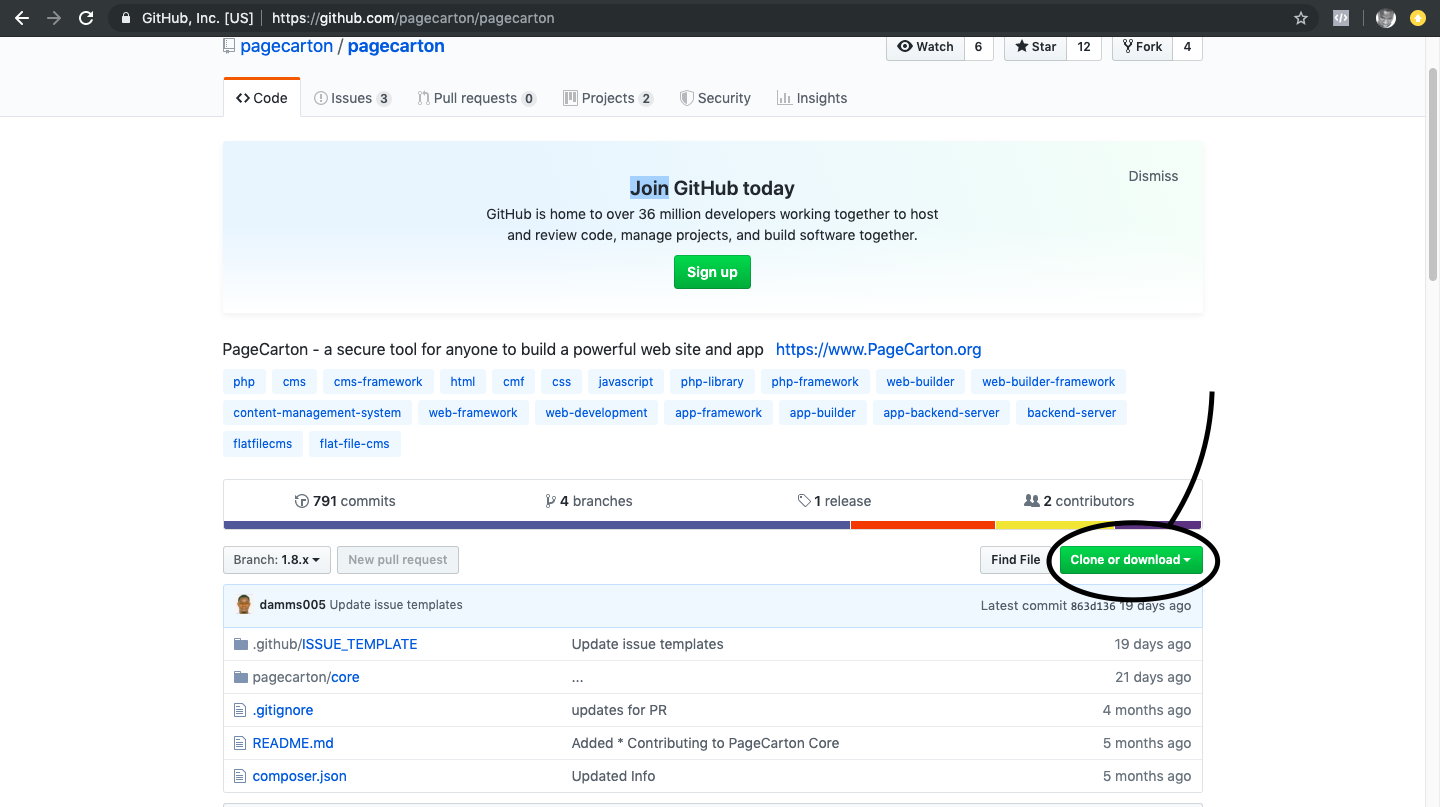Click the file icon next to composer.json
The image size is (1440, 807).
240,776
